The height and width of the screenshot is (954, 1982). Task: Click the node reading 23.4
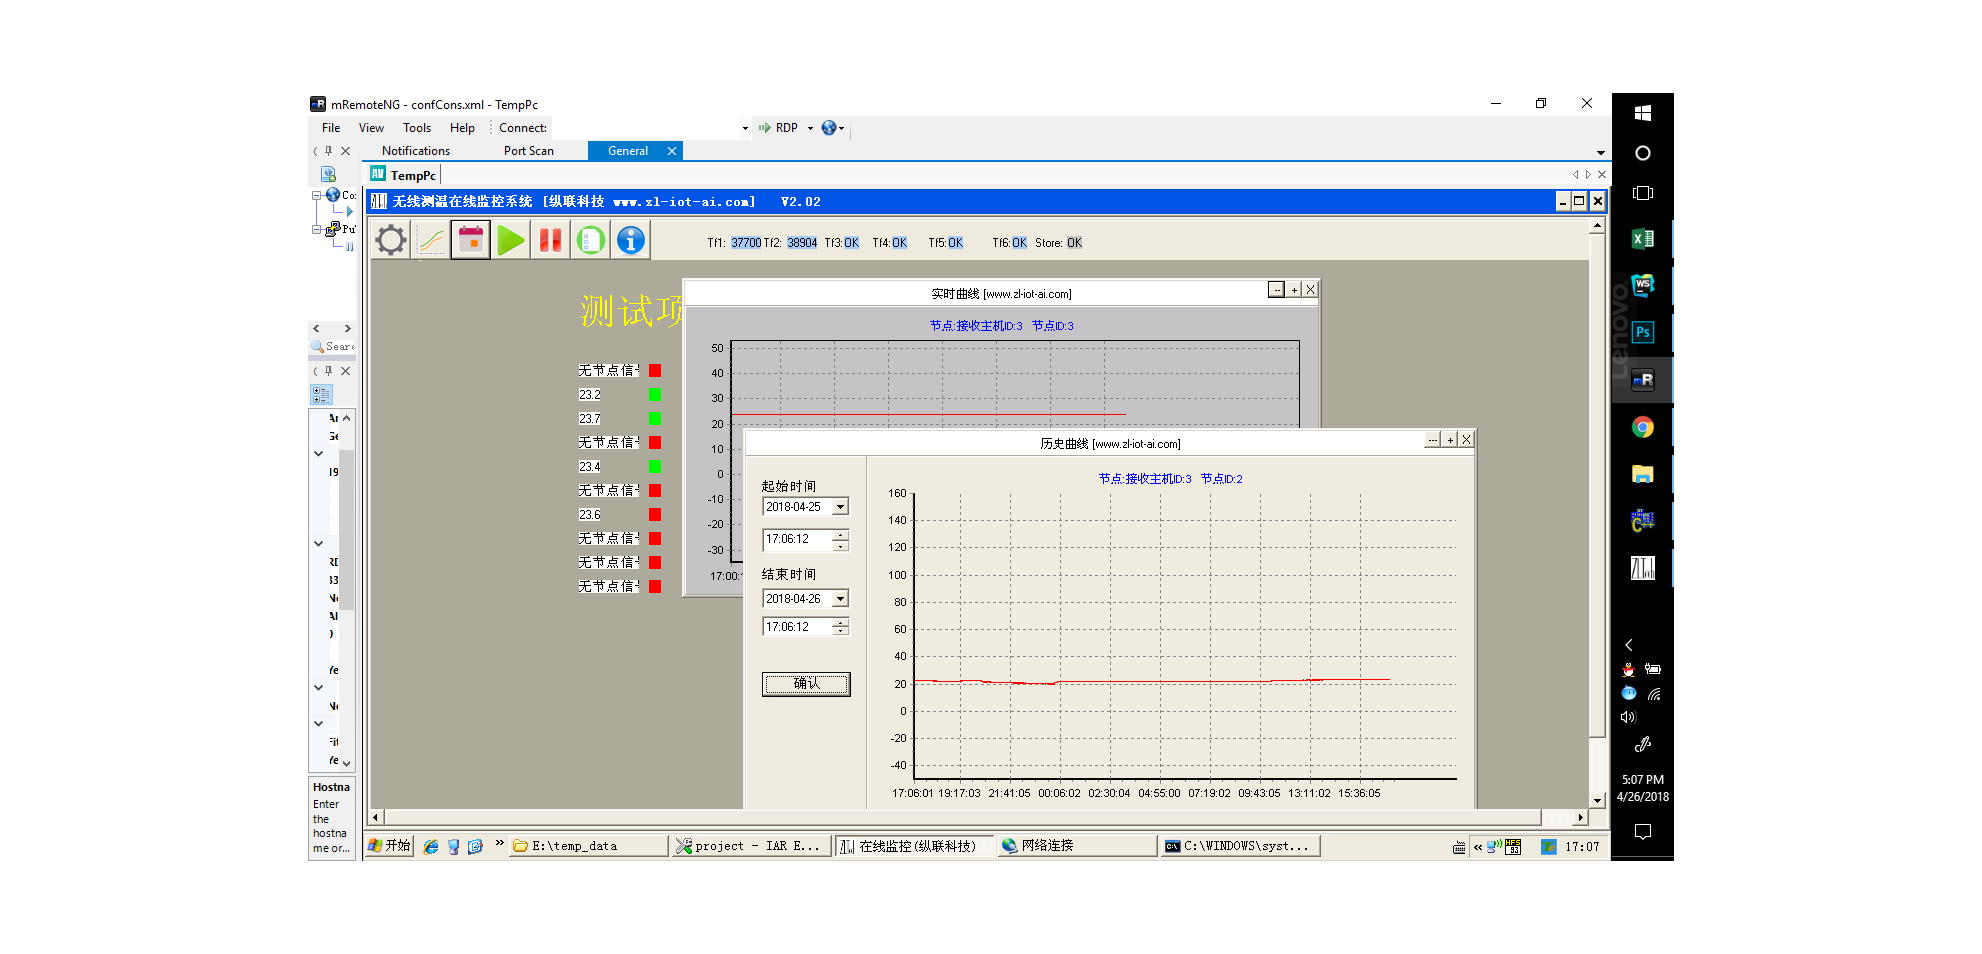point(589,467)
